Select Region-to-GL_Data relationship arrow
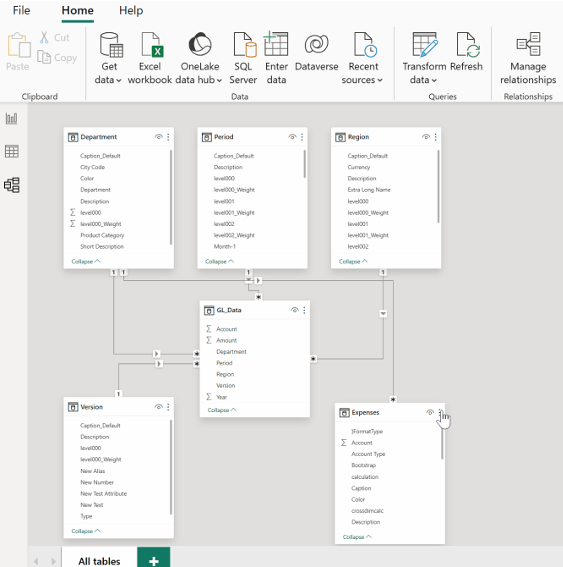 tap(383, 313)
